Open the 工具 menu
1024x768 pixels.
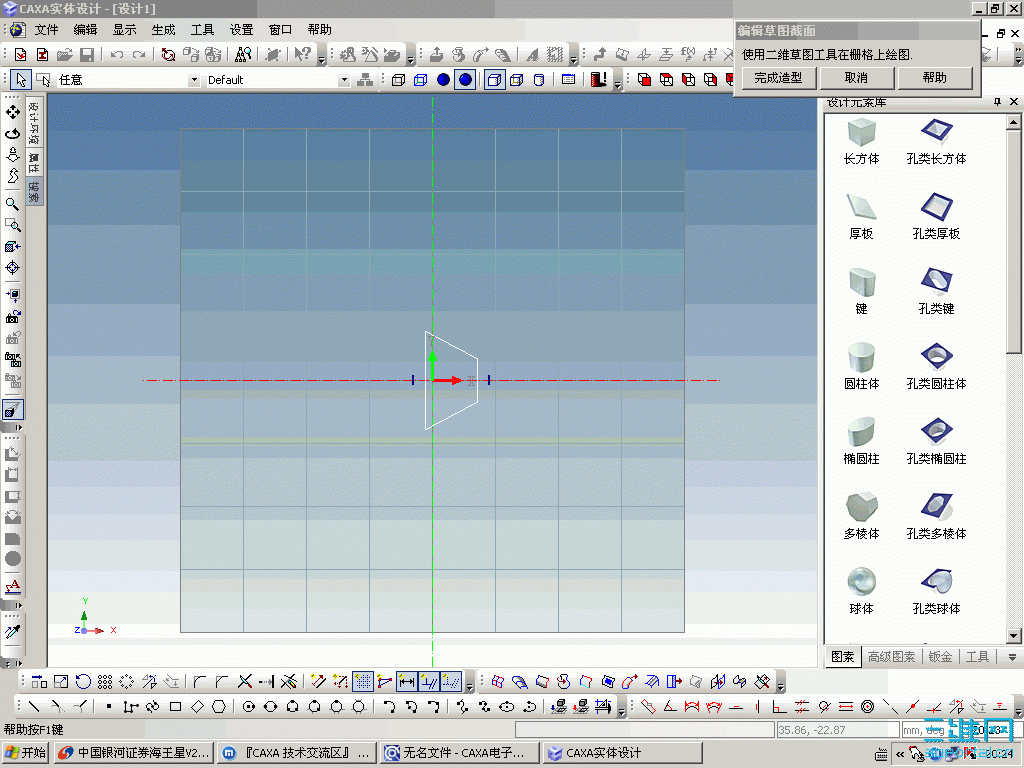[202, 29]
